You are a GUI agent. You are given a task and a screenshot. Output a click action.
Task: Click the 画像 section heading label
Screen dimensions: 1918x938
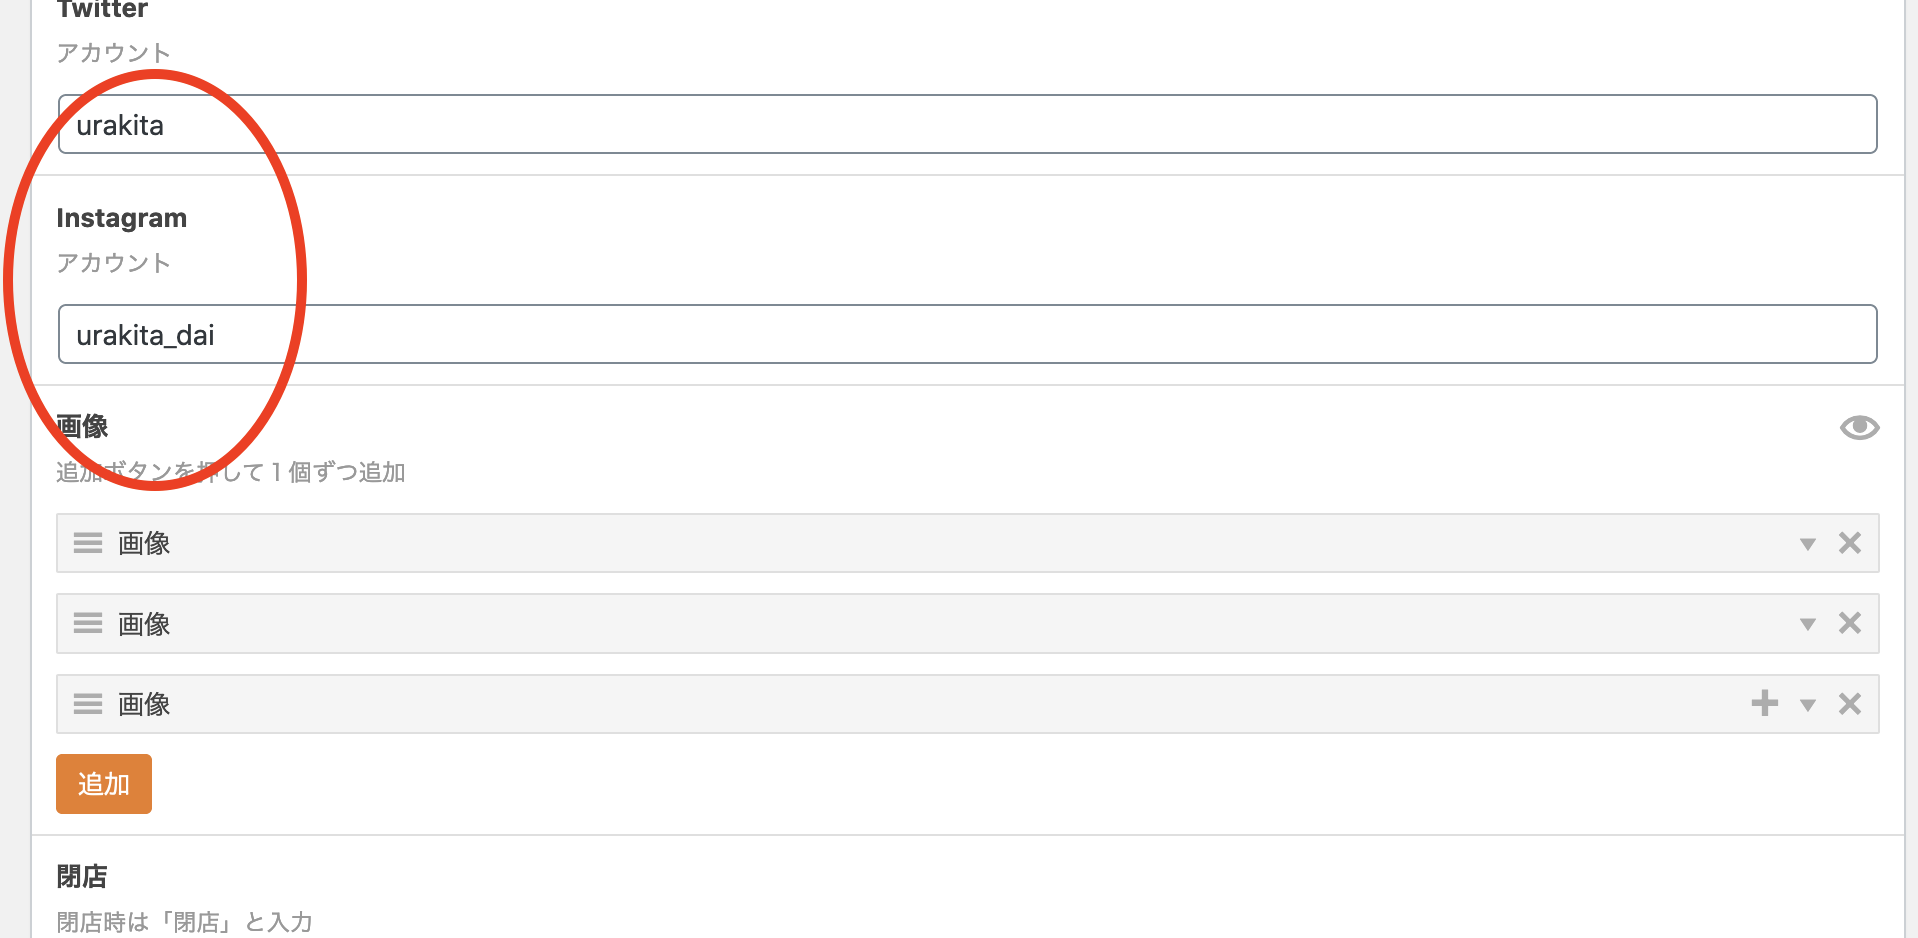tap(82, 427)
